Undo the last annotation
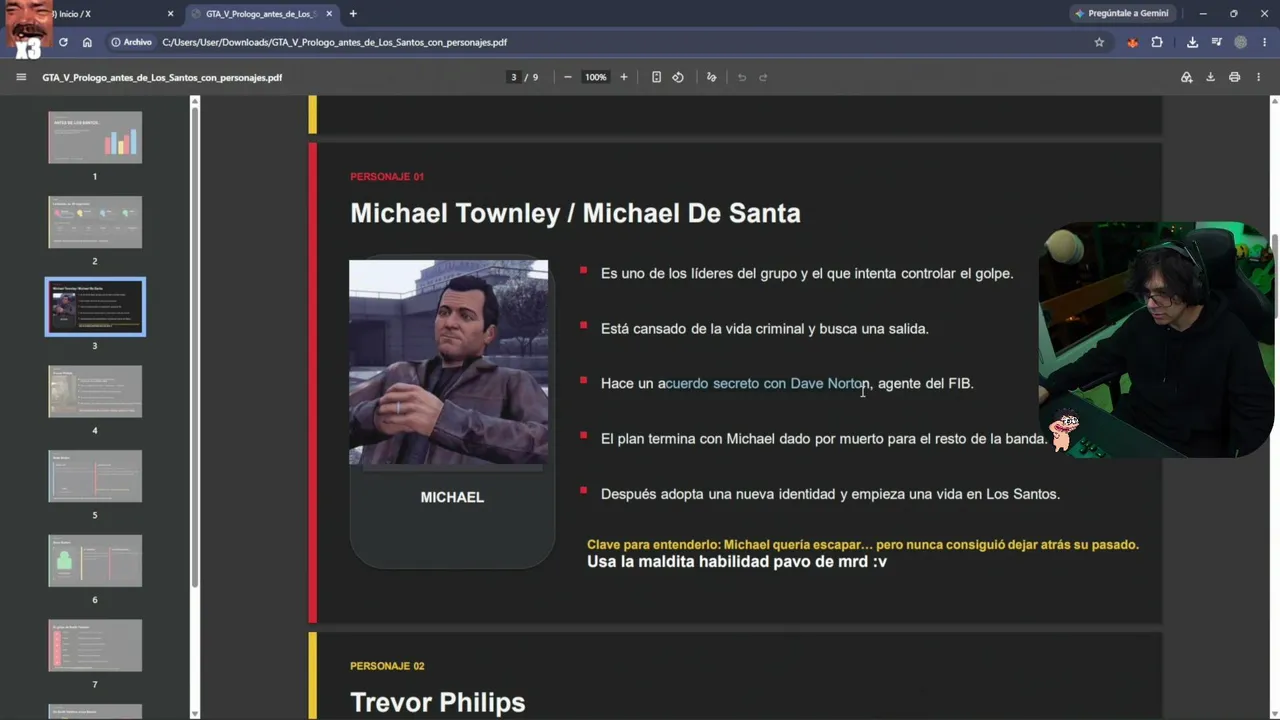The width and height of the screenshot is (1280, 720). tap(742, 77)
